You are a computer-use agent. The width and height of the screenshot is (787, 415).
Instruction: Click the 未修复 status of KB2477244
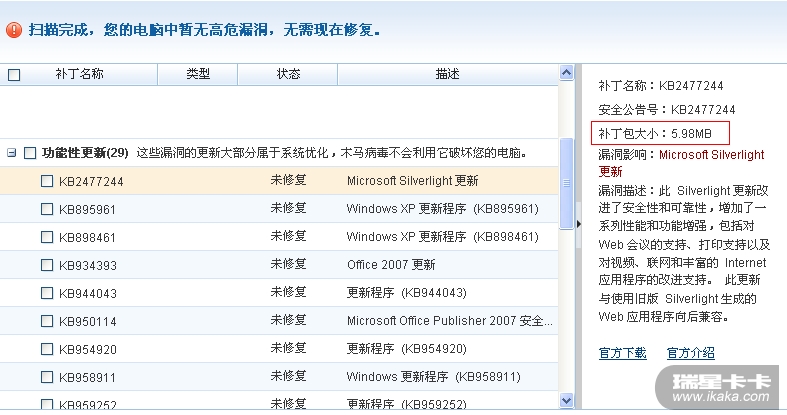pyautogui.click(x=288, y=180)
